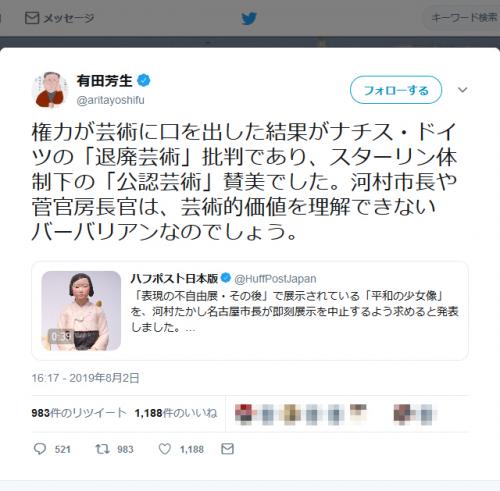Click the verified badge beside 有田芳生
Screen dimensions: 500x491
click(x=144, y=81)
